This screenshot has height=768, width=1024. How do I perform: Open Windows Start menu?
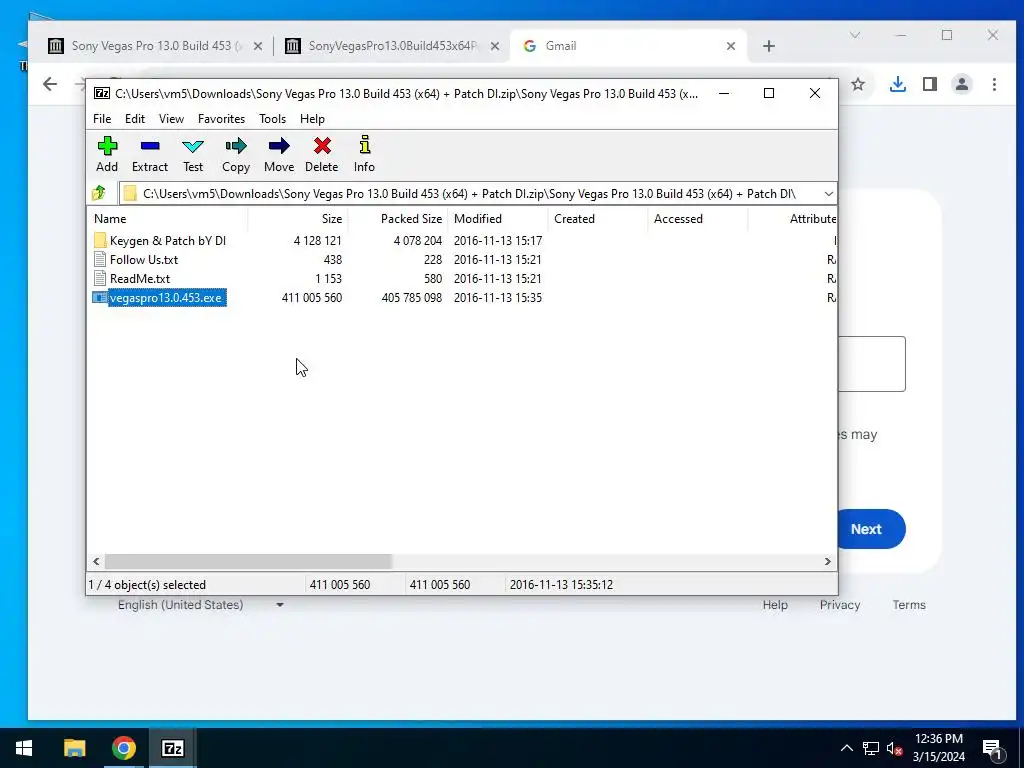click(24, 748)
